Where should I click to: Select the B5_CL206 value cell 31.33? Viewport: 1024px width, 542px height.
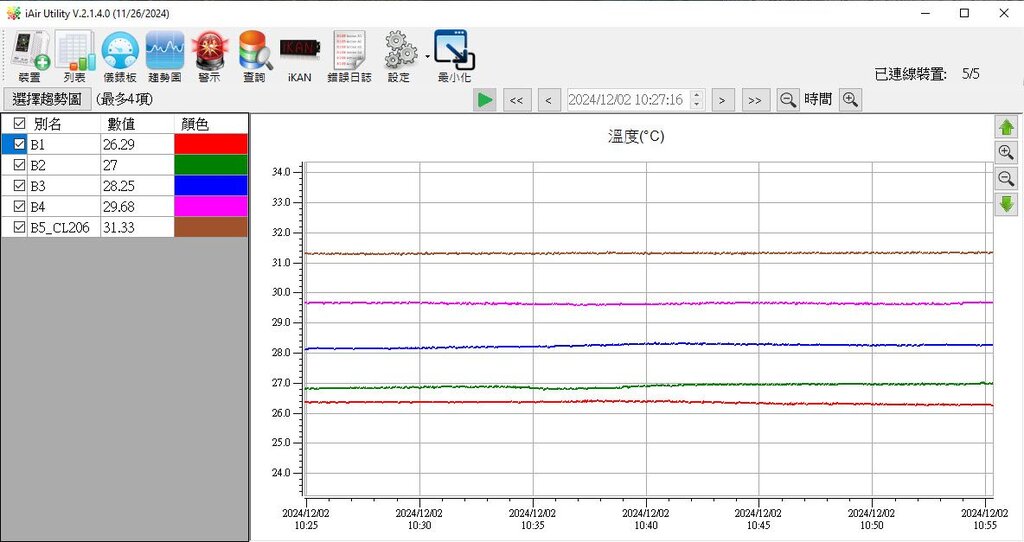click(137, 227)
